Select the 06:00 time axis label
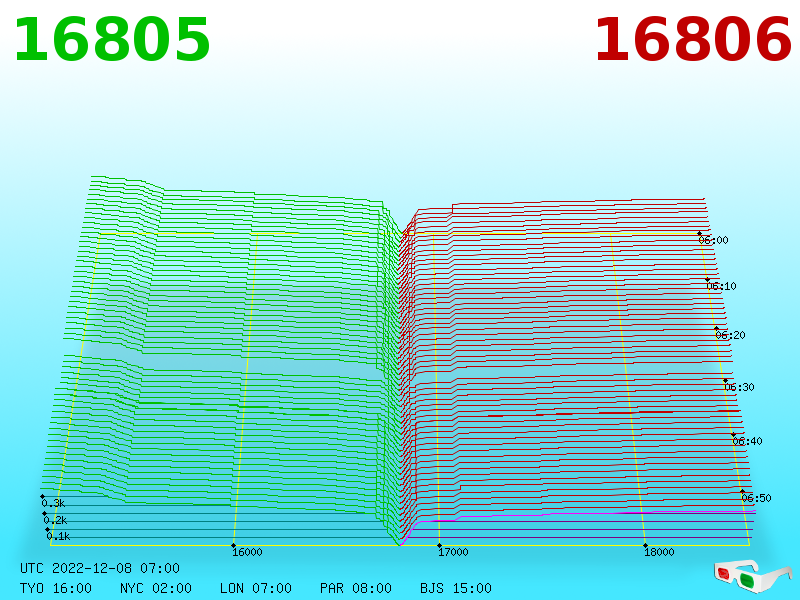800x600 pixels. coord(713,240)
